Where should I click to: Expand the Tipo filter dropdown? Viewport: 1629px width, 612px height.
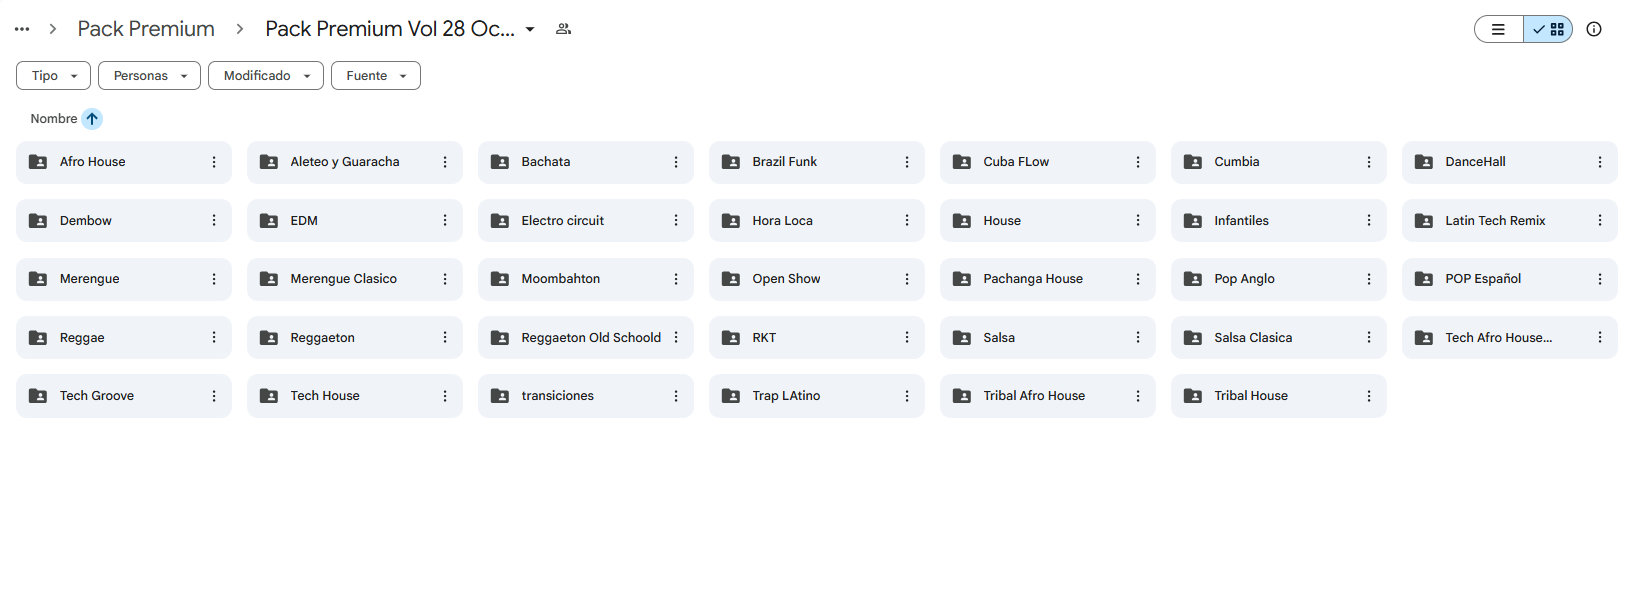coord(53,76)
